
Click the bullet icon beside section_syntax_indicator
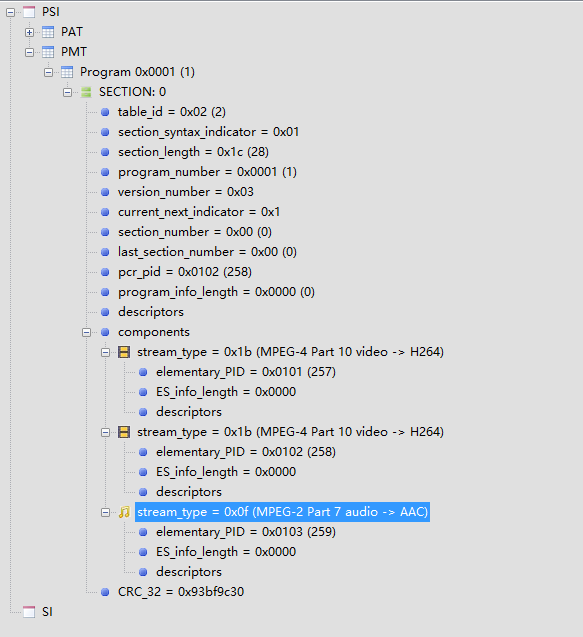105,132
